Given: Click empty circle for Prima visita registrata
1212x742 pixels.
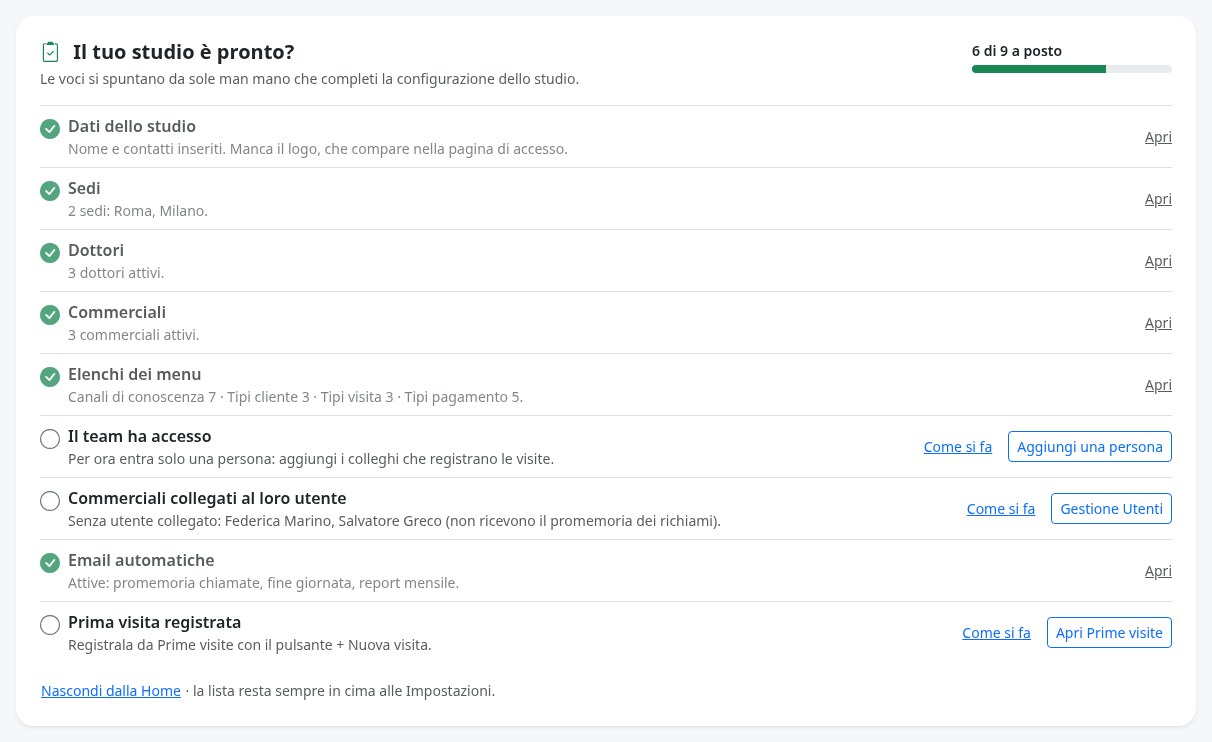Looking at the screenshot, I should (50, 625).
